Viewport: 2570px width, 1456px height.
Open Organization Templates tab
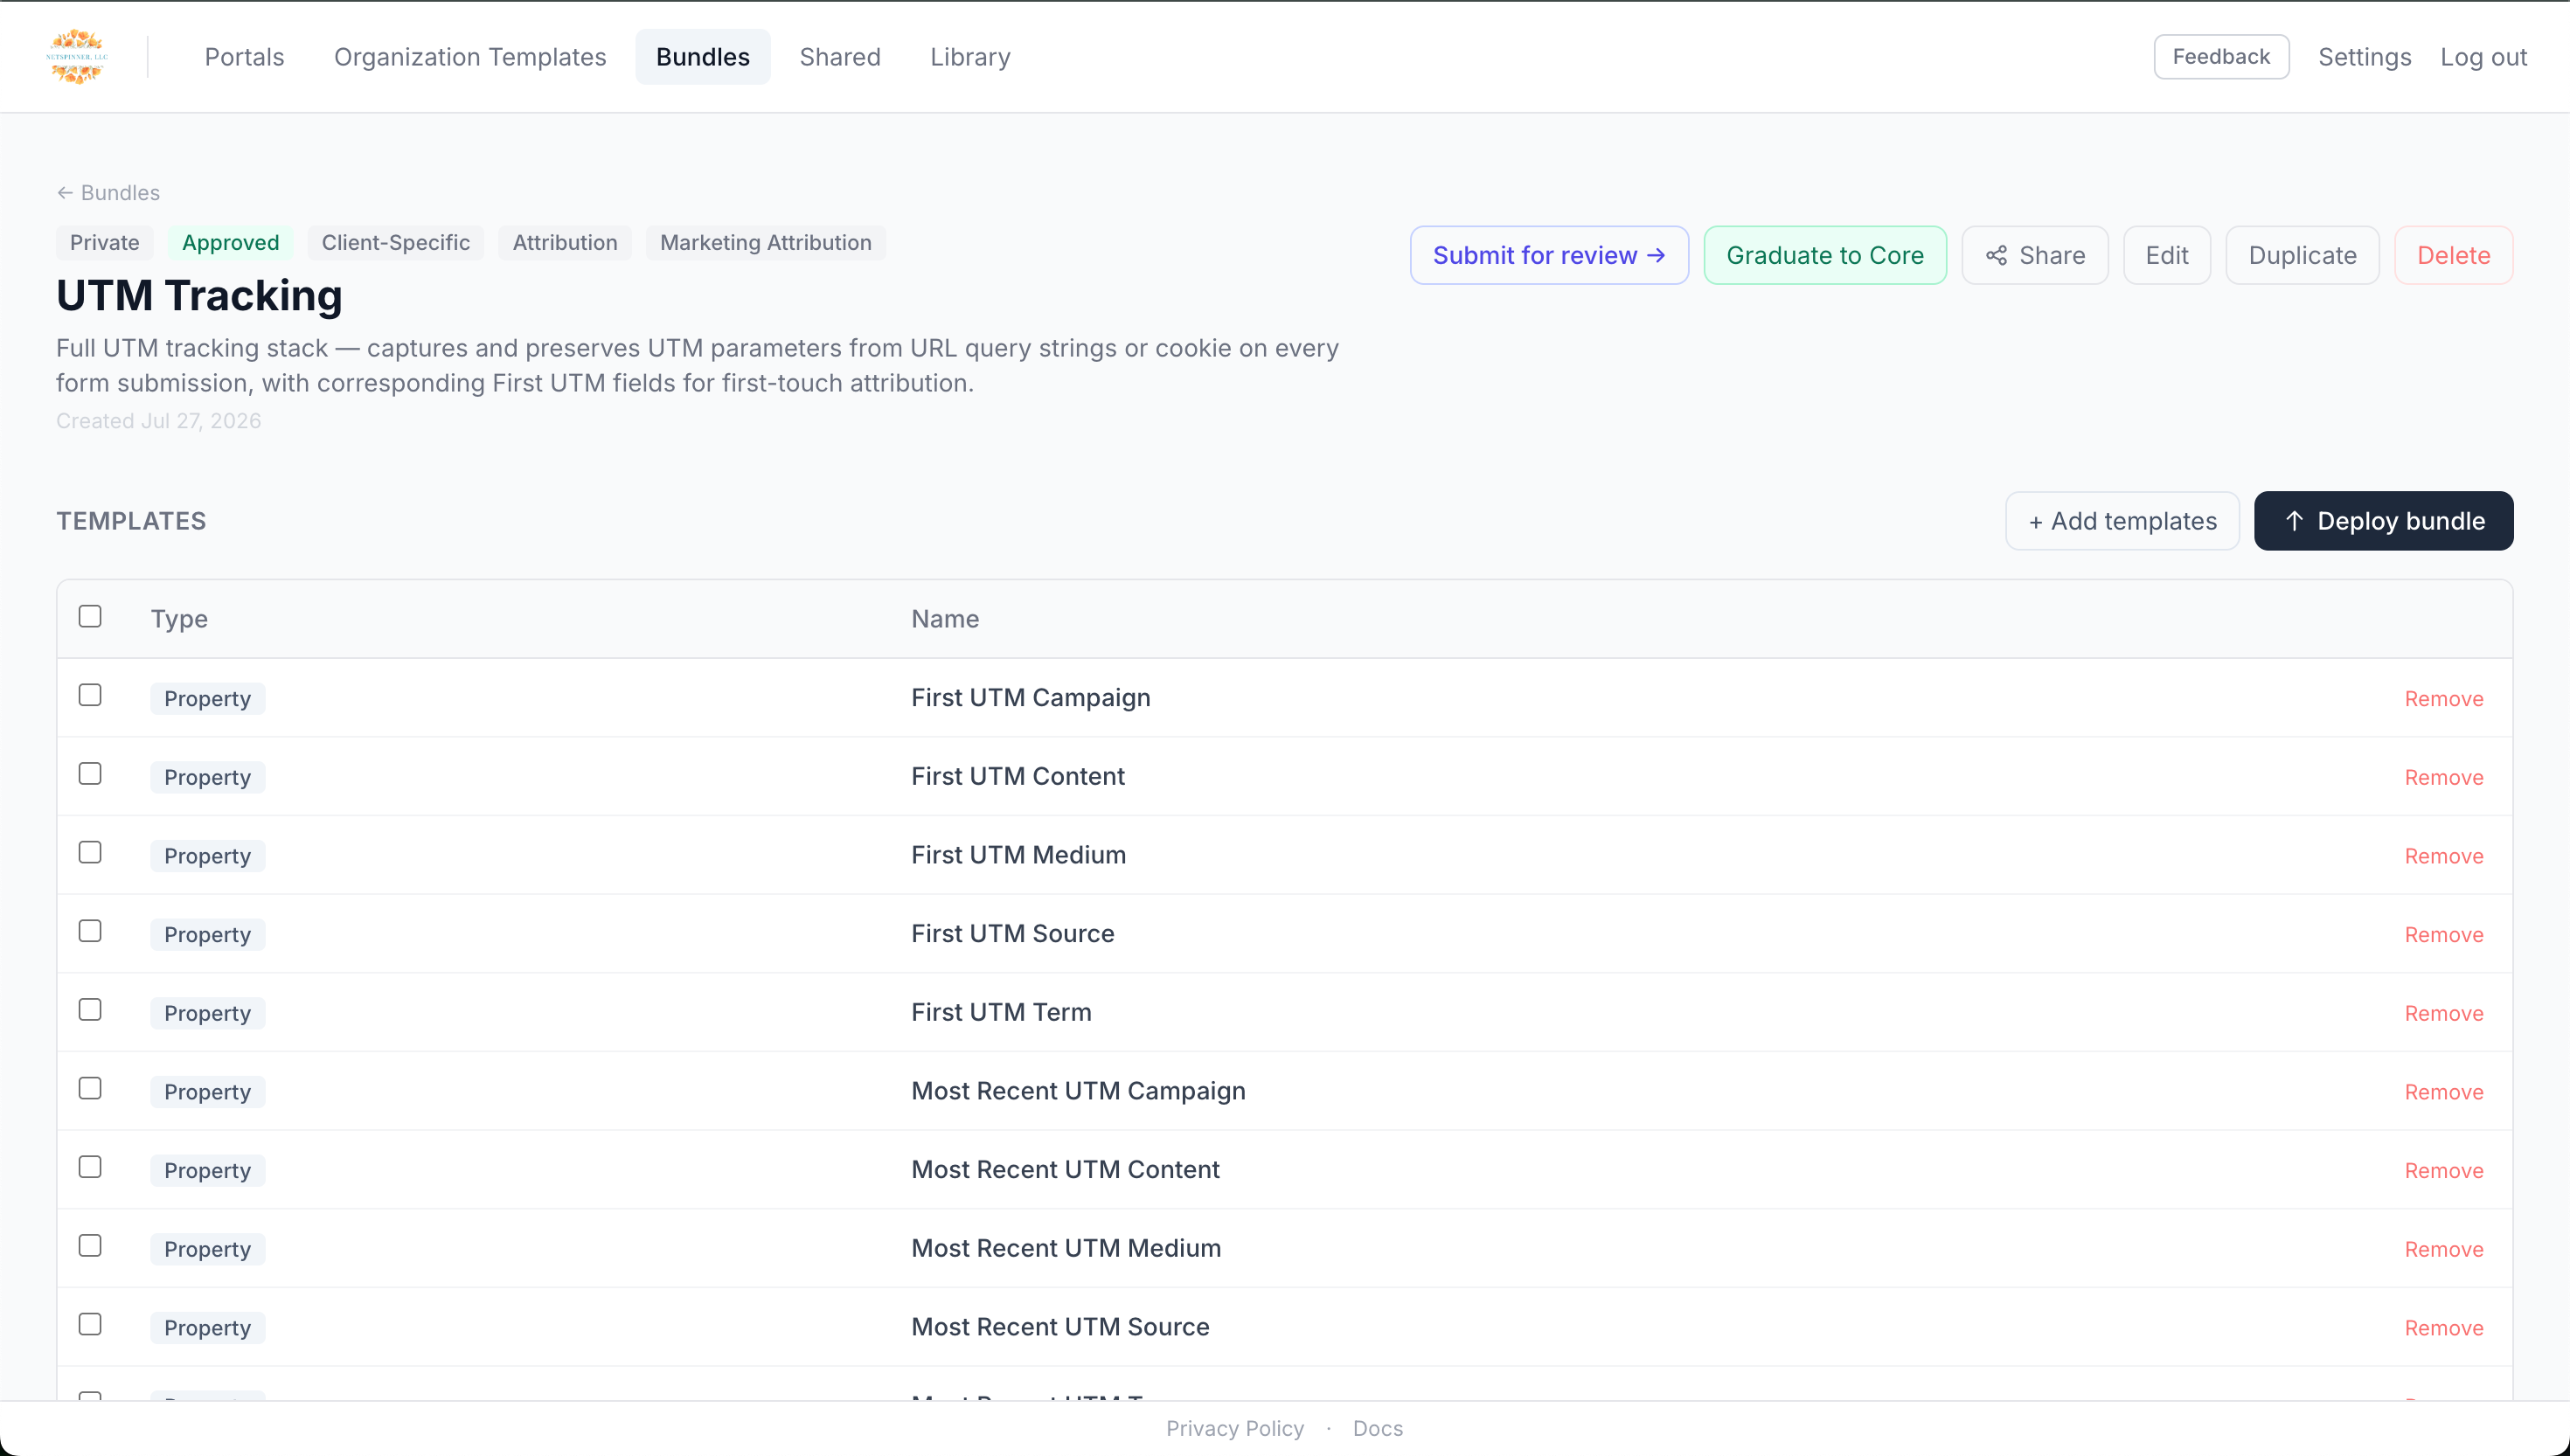[x=470, y=57]
